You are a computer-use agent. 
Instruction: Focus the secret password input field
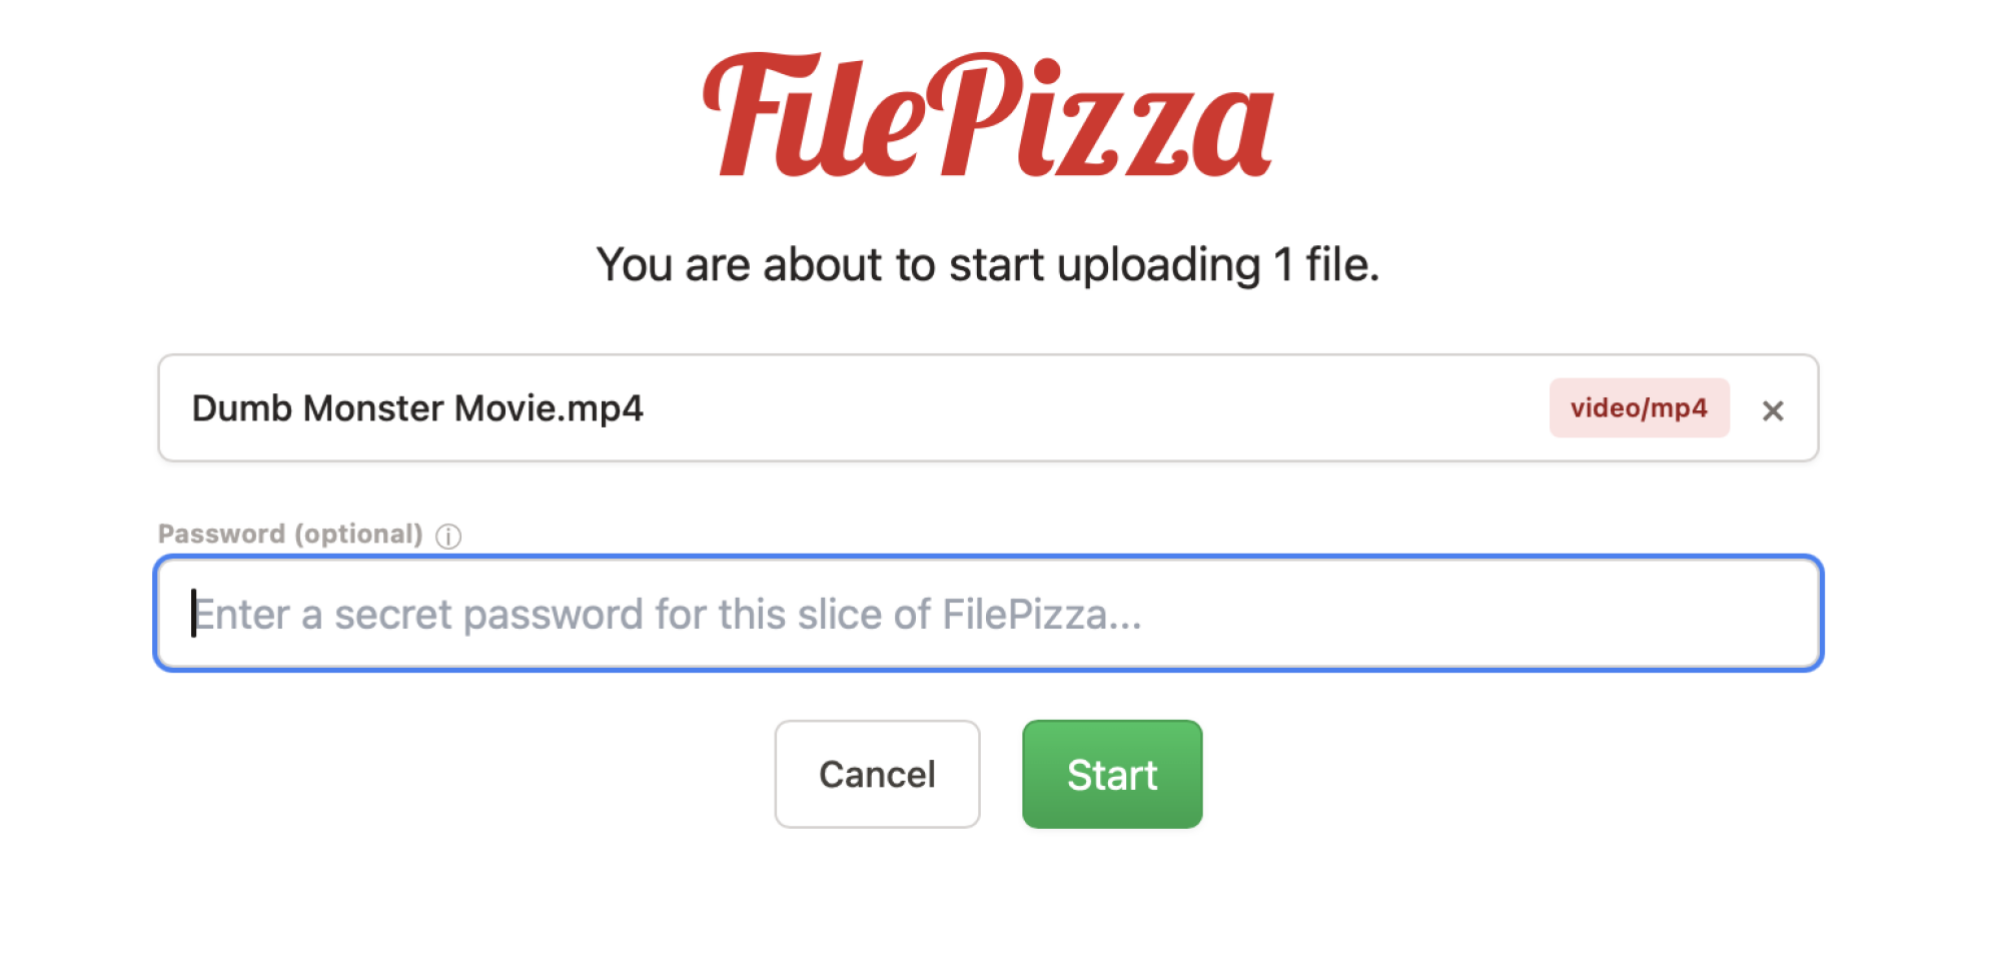tap(988, 613)
